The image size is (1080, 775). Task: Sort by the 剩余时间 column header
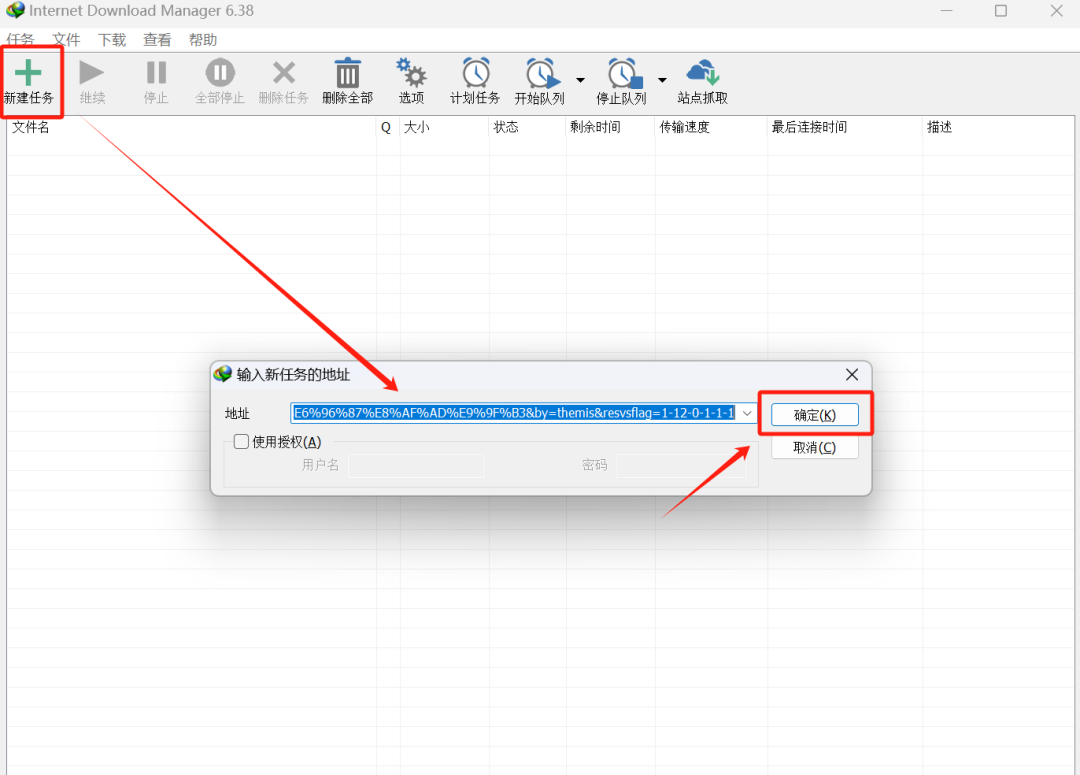(x=610, y=127)
